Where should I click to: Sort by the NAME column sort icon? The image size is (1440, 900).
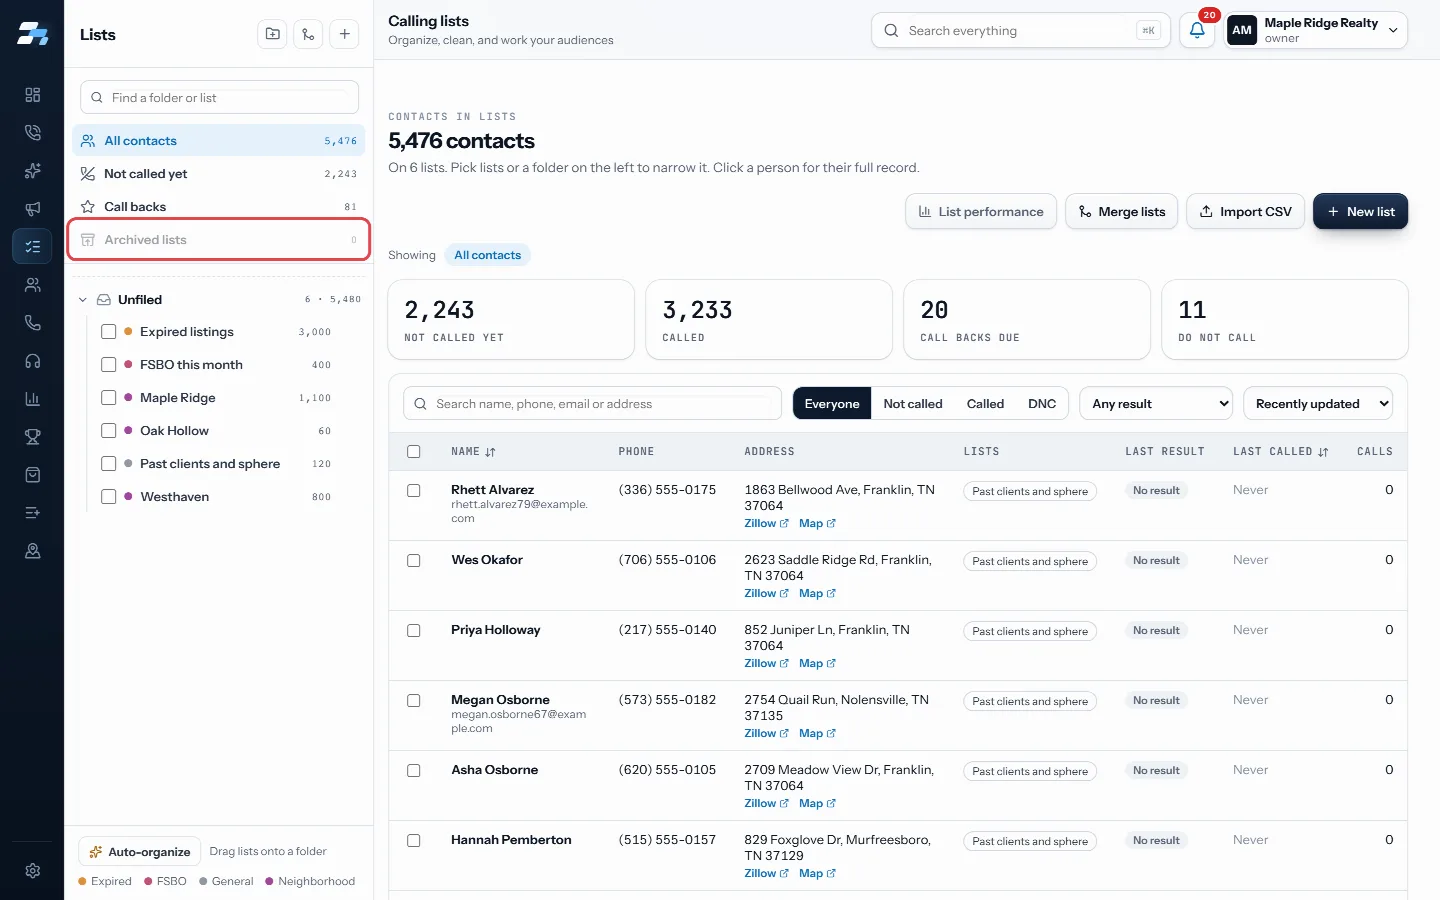pos(490,452)
